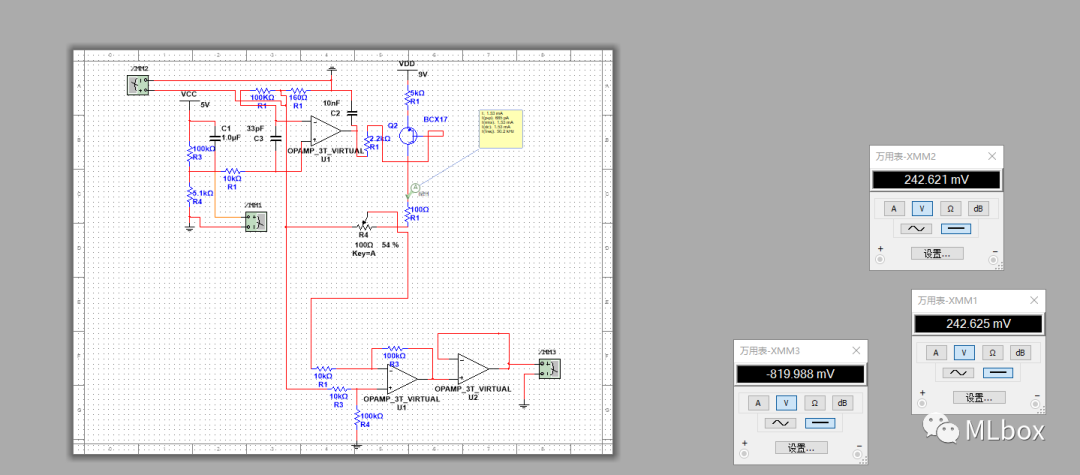This screenshot has width=1080, height=475.
Task: Open 设置 settings in XMM2 multimeter
Action: tap(937, 254)
